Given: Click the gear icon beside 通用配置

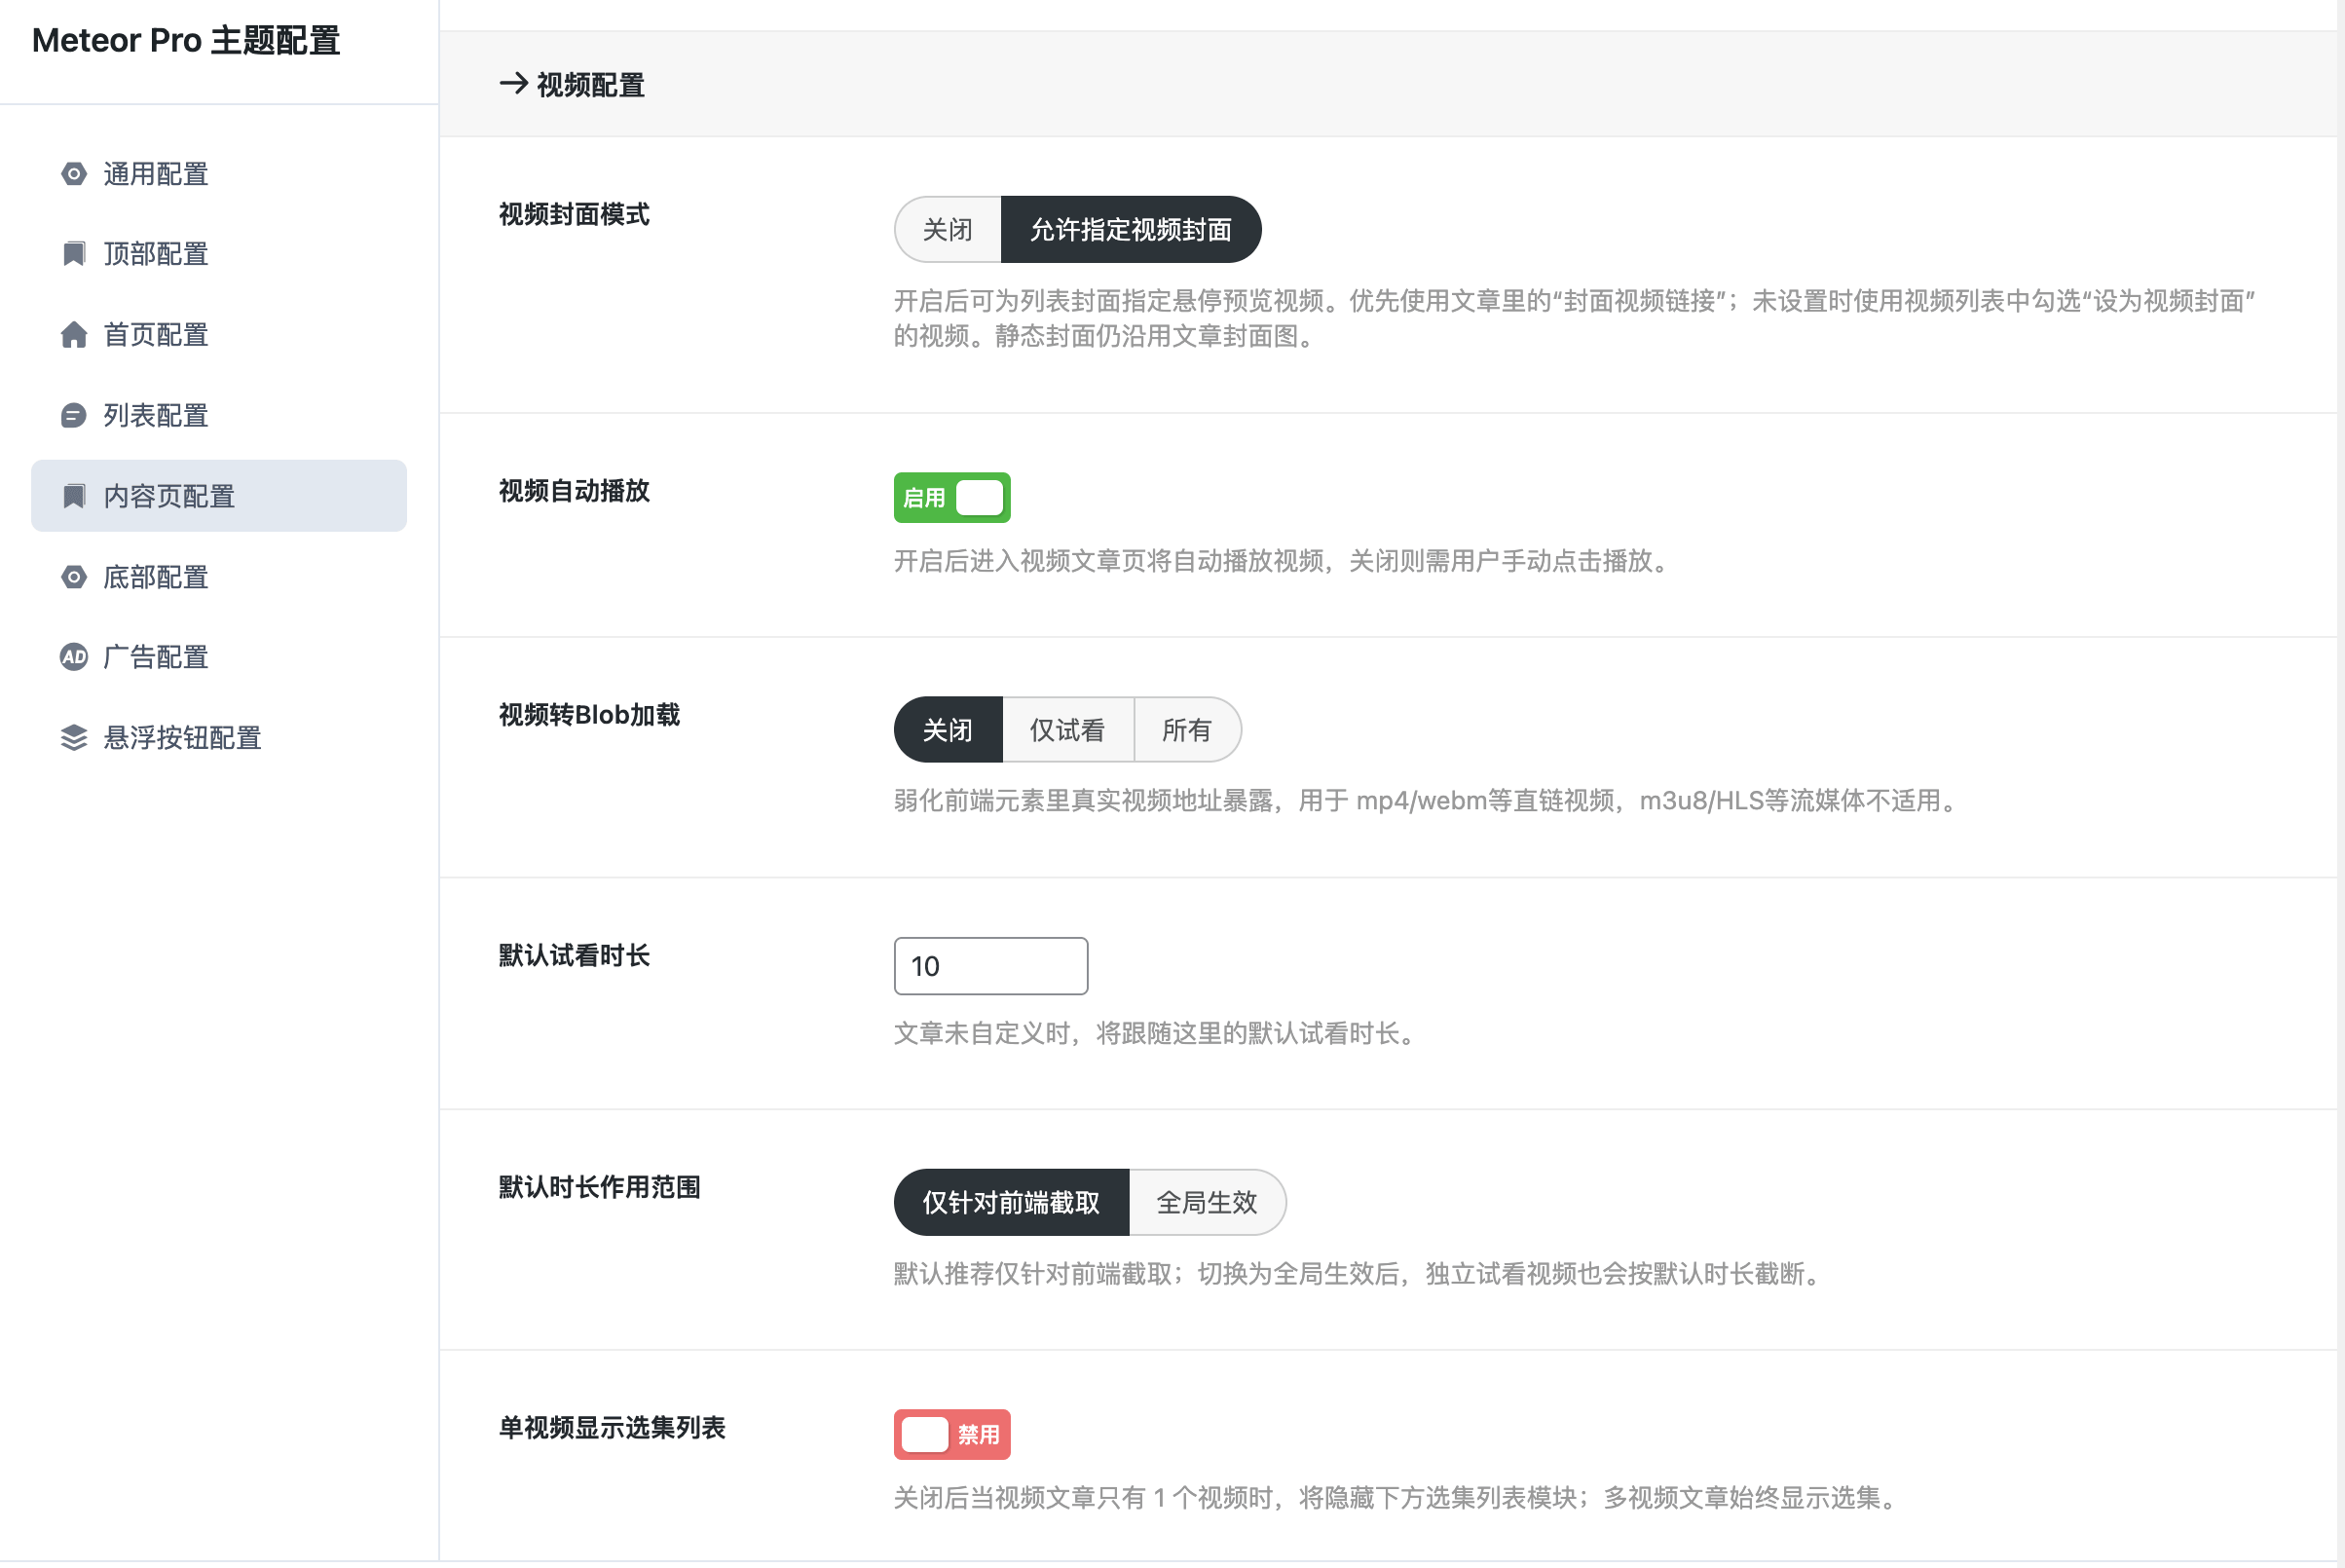Looking at the screenshot, I should coord(74,174).
